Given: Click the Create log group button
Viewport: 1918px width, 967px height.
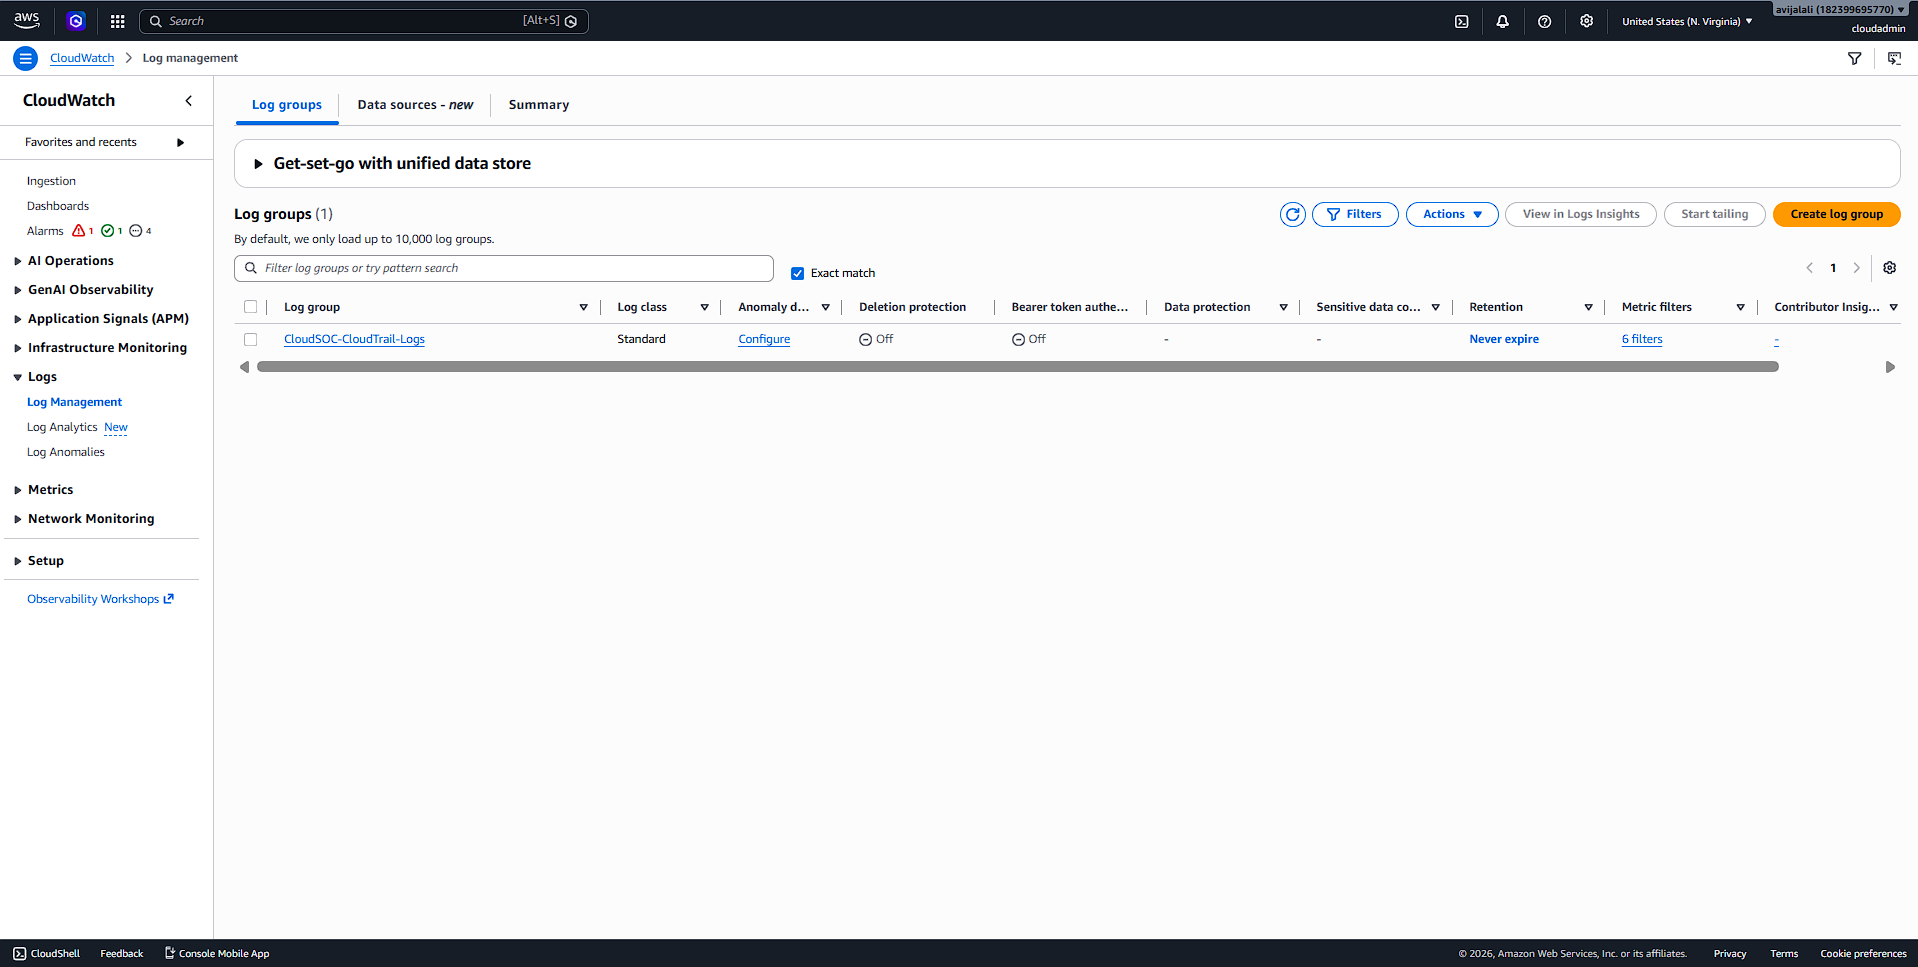Looking at the screenshot, I should pos(1836,214).
